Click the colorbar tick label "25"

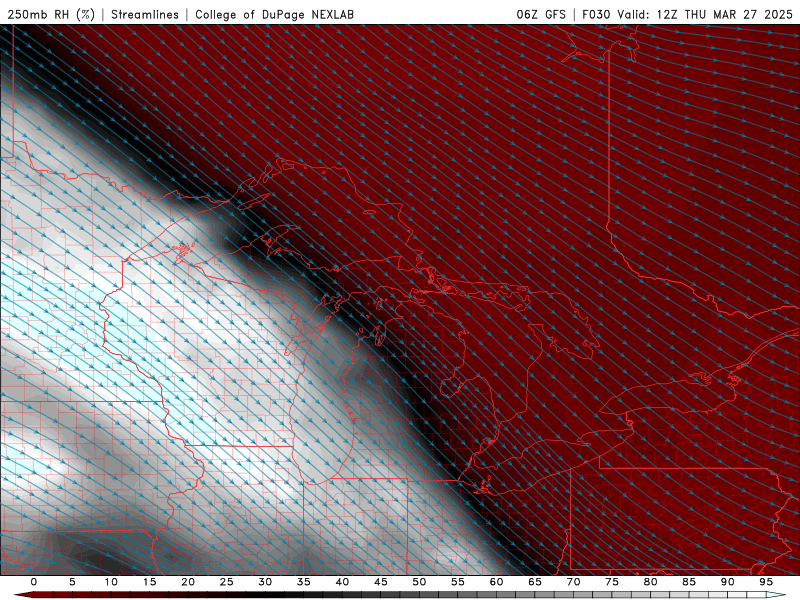(227, 582)
